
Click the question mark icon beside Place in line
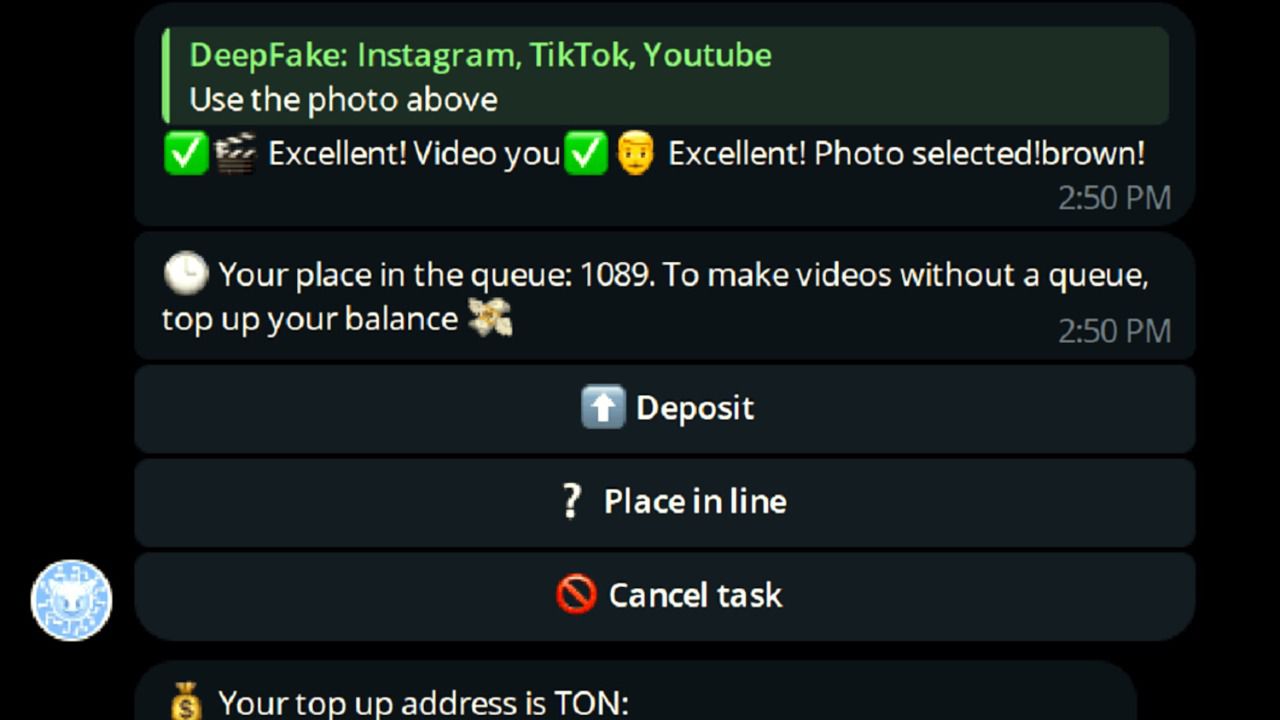pos(571,502)
